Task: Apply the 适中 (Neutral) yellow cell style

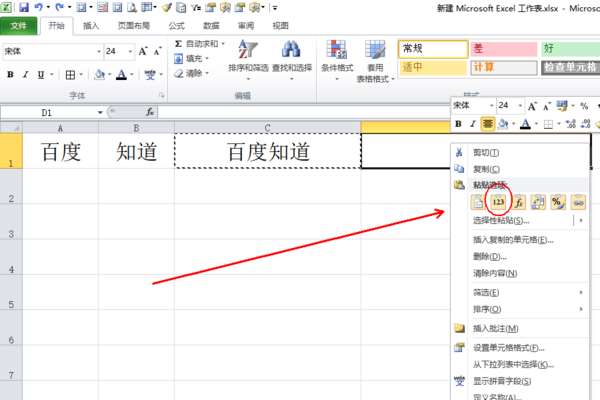Action: [x=433, y=67]
